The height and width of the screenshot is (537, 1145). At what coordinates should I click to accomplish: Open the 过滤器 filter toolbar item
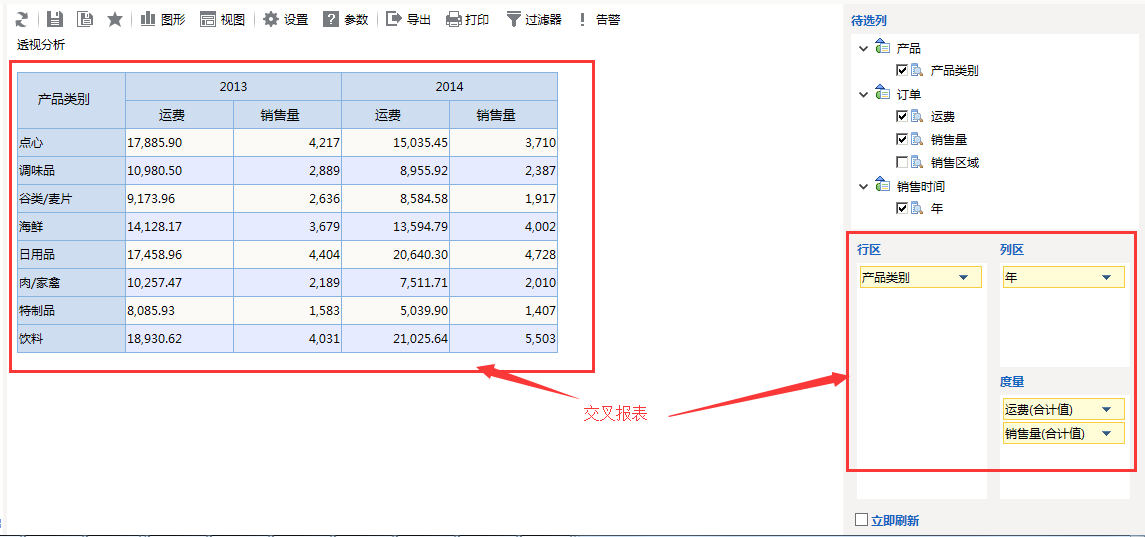(534, 20)
